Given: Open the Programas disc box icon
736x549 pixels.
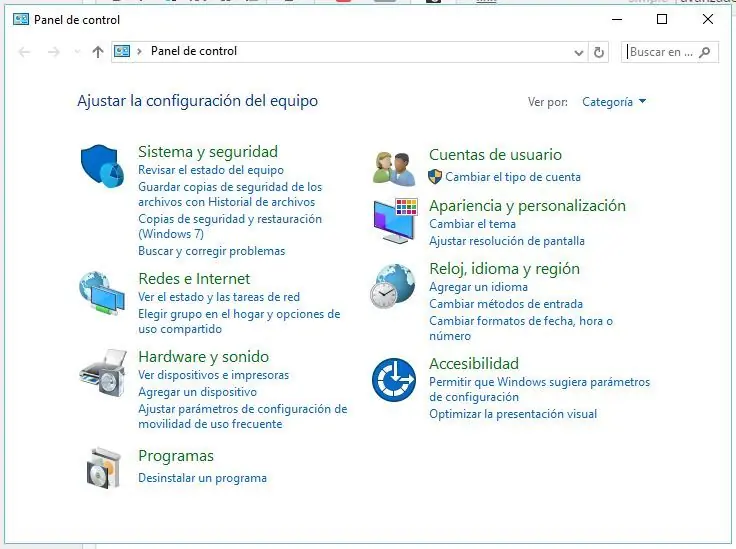Looking at the screenshot, I should click(x=104, y=468).
